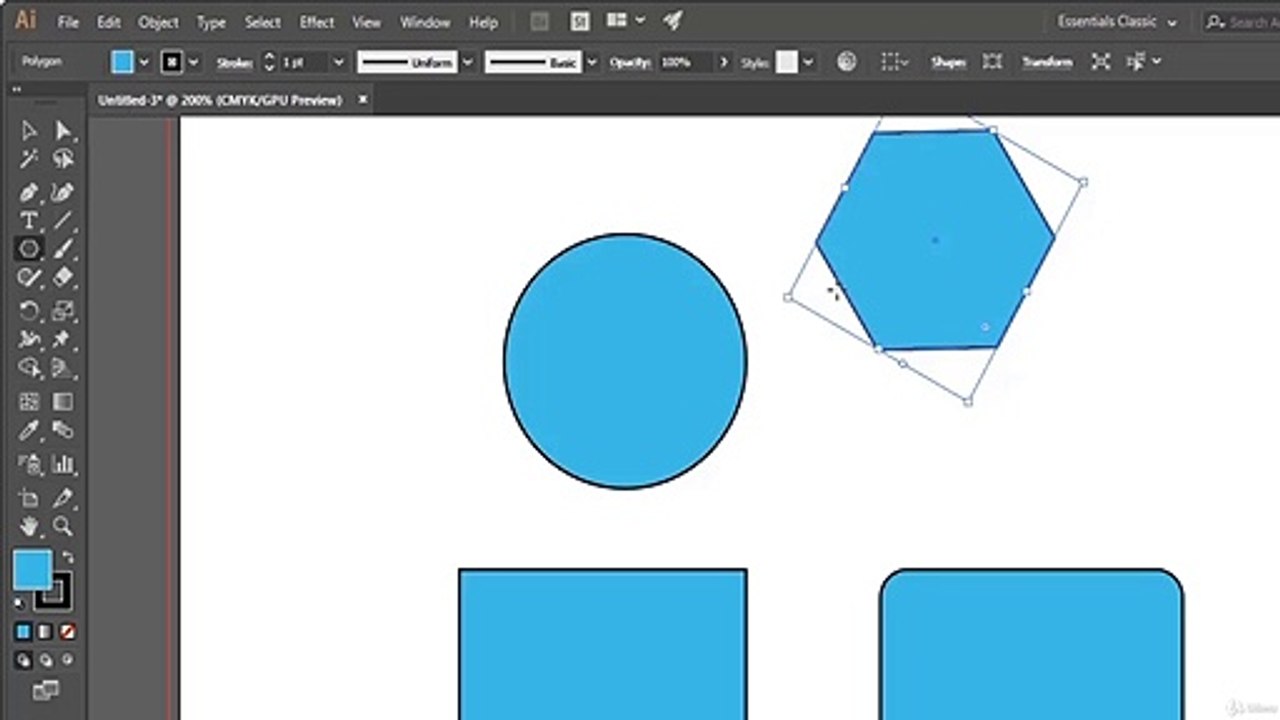Select the Scale tool

pyautogui.click(x=63, y=310)
